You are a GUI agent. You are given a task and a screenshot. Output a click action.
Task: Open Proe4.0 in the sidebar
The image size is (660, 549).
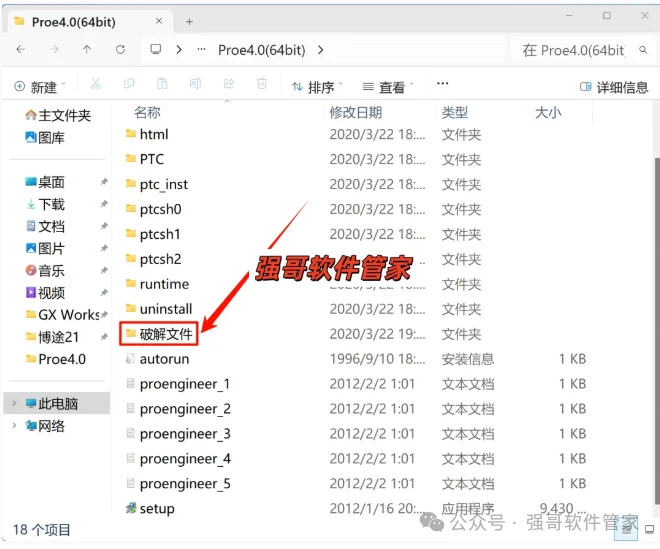[x=56, y=359]
